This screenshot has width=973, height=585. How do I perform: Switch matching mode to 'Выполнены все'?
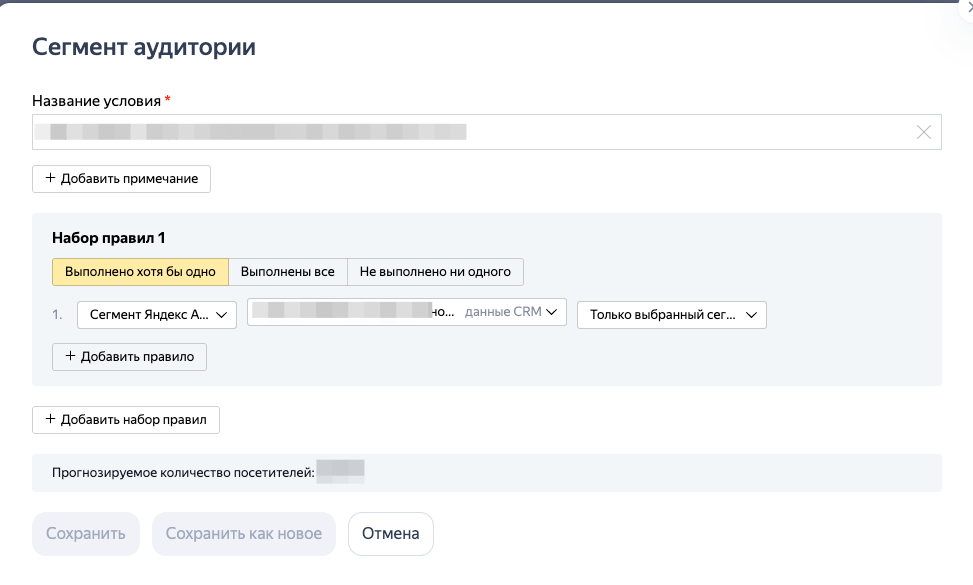coord(290,271)
